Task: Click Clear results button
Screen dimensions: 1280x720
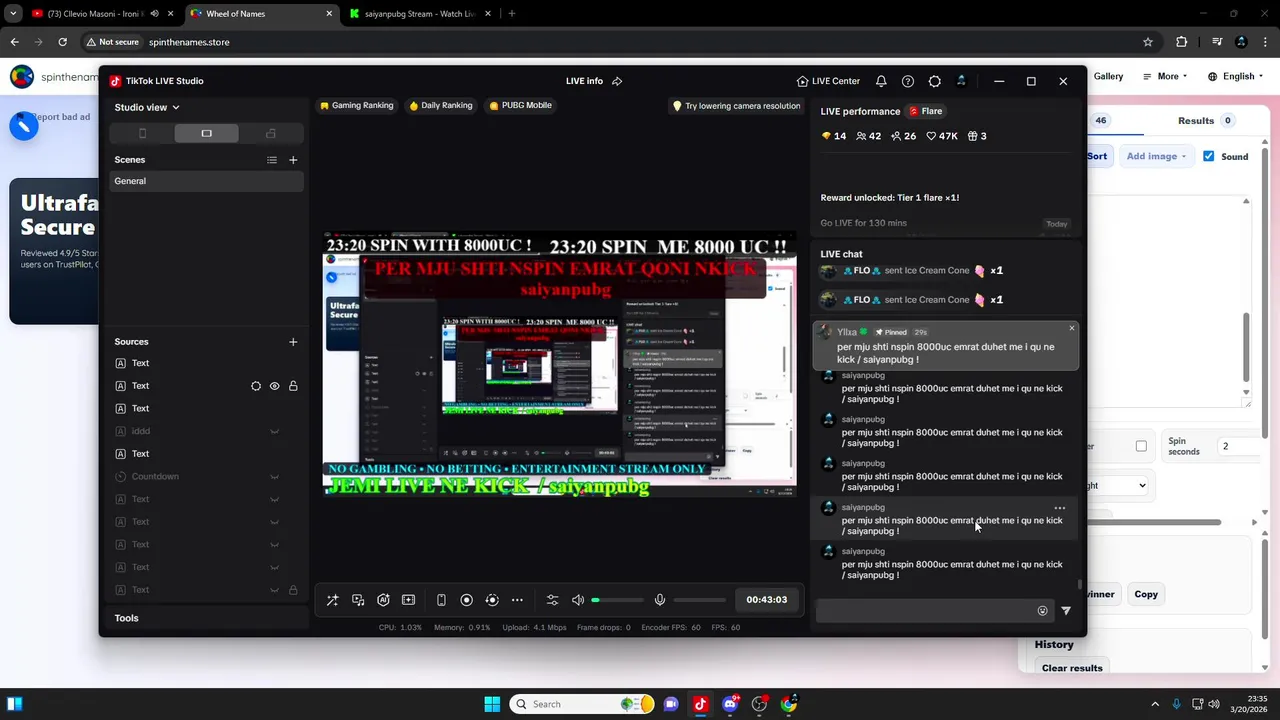Action: click(1072, 668)
